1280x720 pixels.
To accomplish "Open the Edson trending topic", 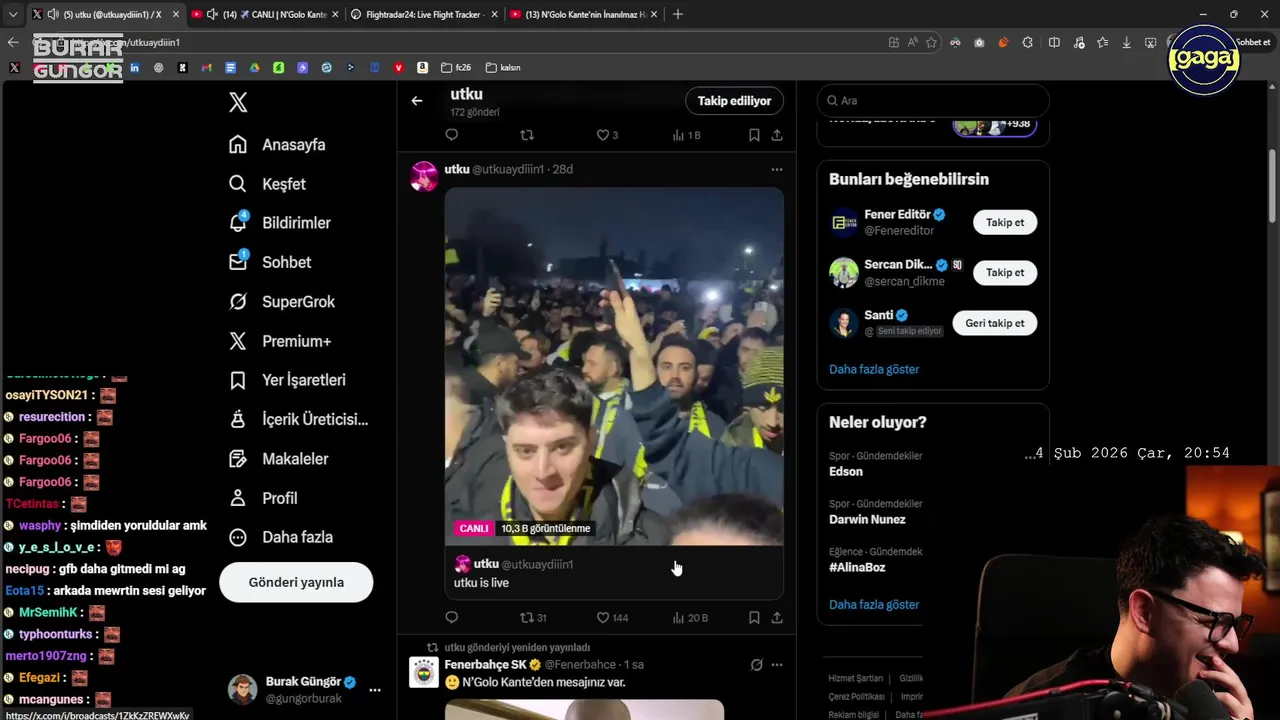I will click(846, 471).
